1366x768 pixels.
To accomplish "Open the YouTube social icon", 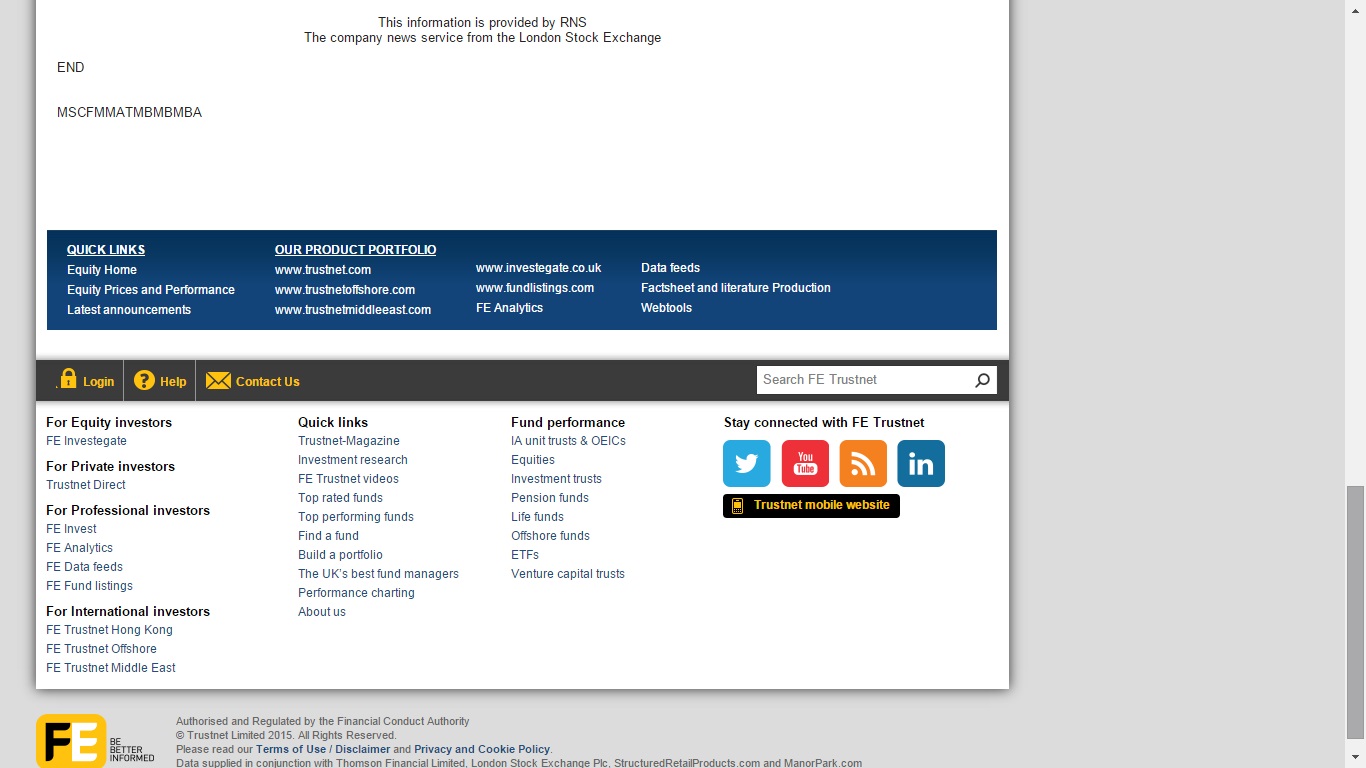I will (805, 464).
